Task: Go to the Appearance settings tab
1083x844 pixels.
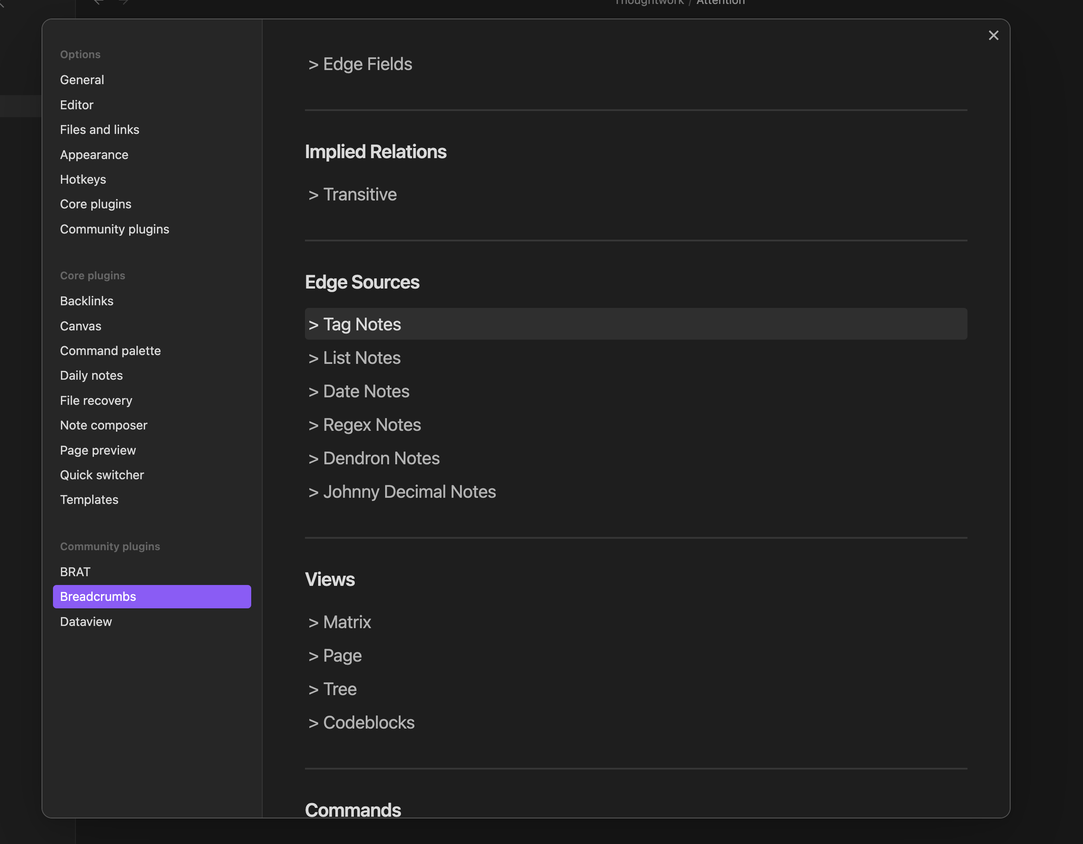Action: point(94,155)
